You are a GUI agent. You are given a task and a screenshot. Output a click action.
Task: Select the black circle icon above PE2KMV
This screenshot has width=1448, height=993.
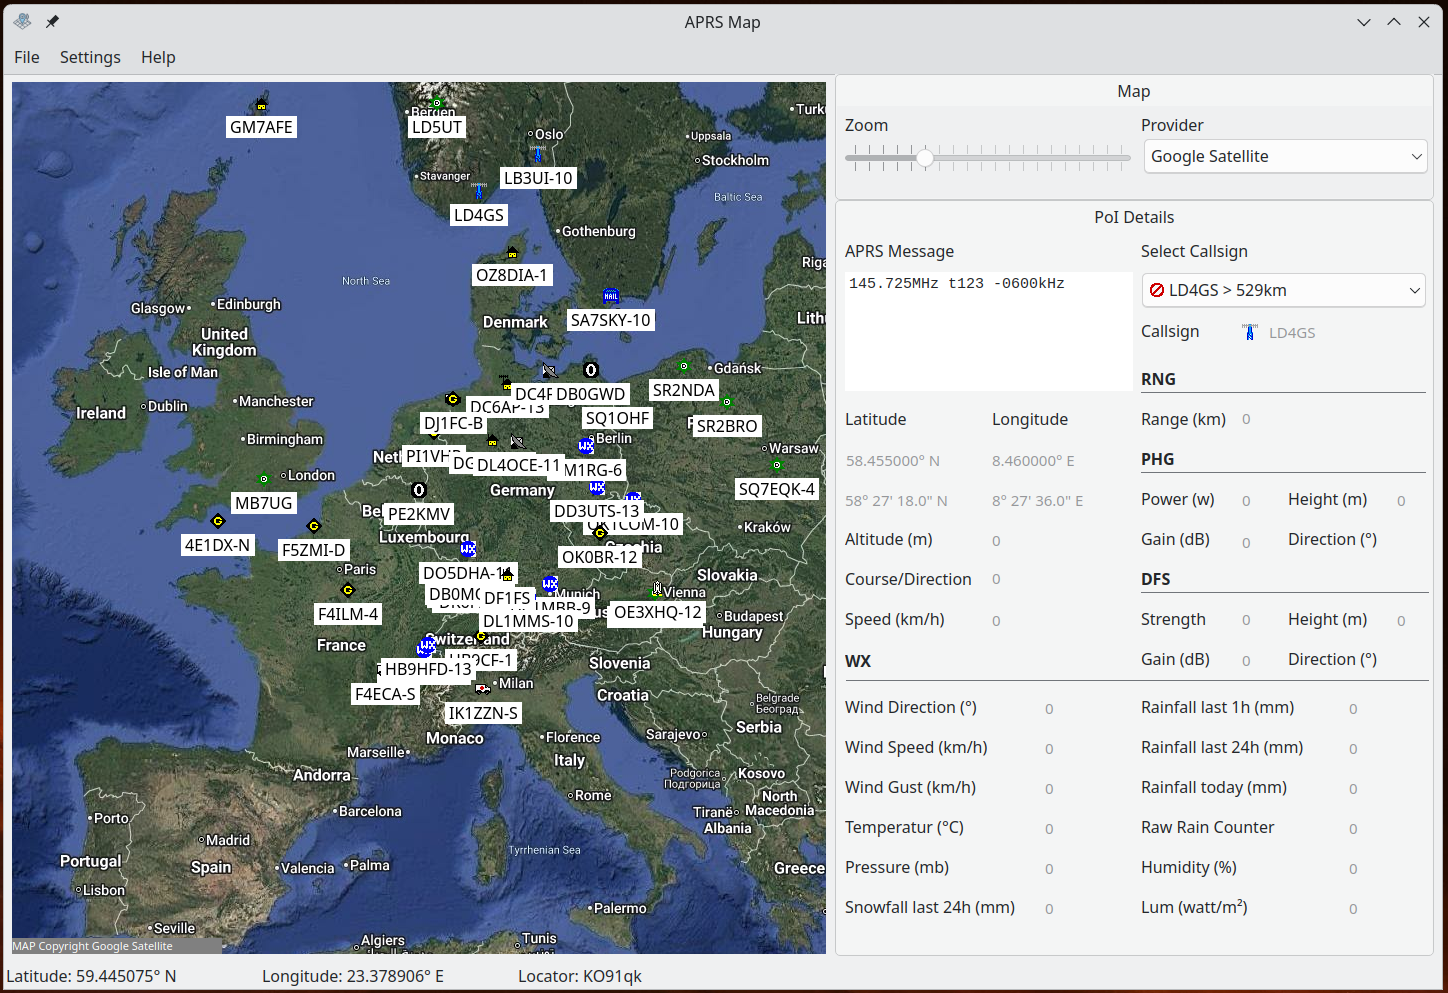(x=419, y=490)
